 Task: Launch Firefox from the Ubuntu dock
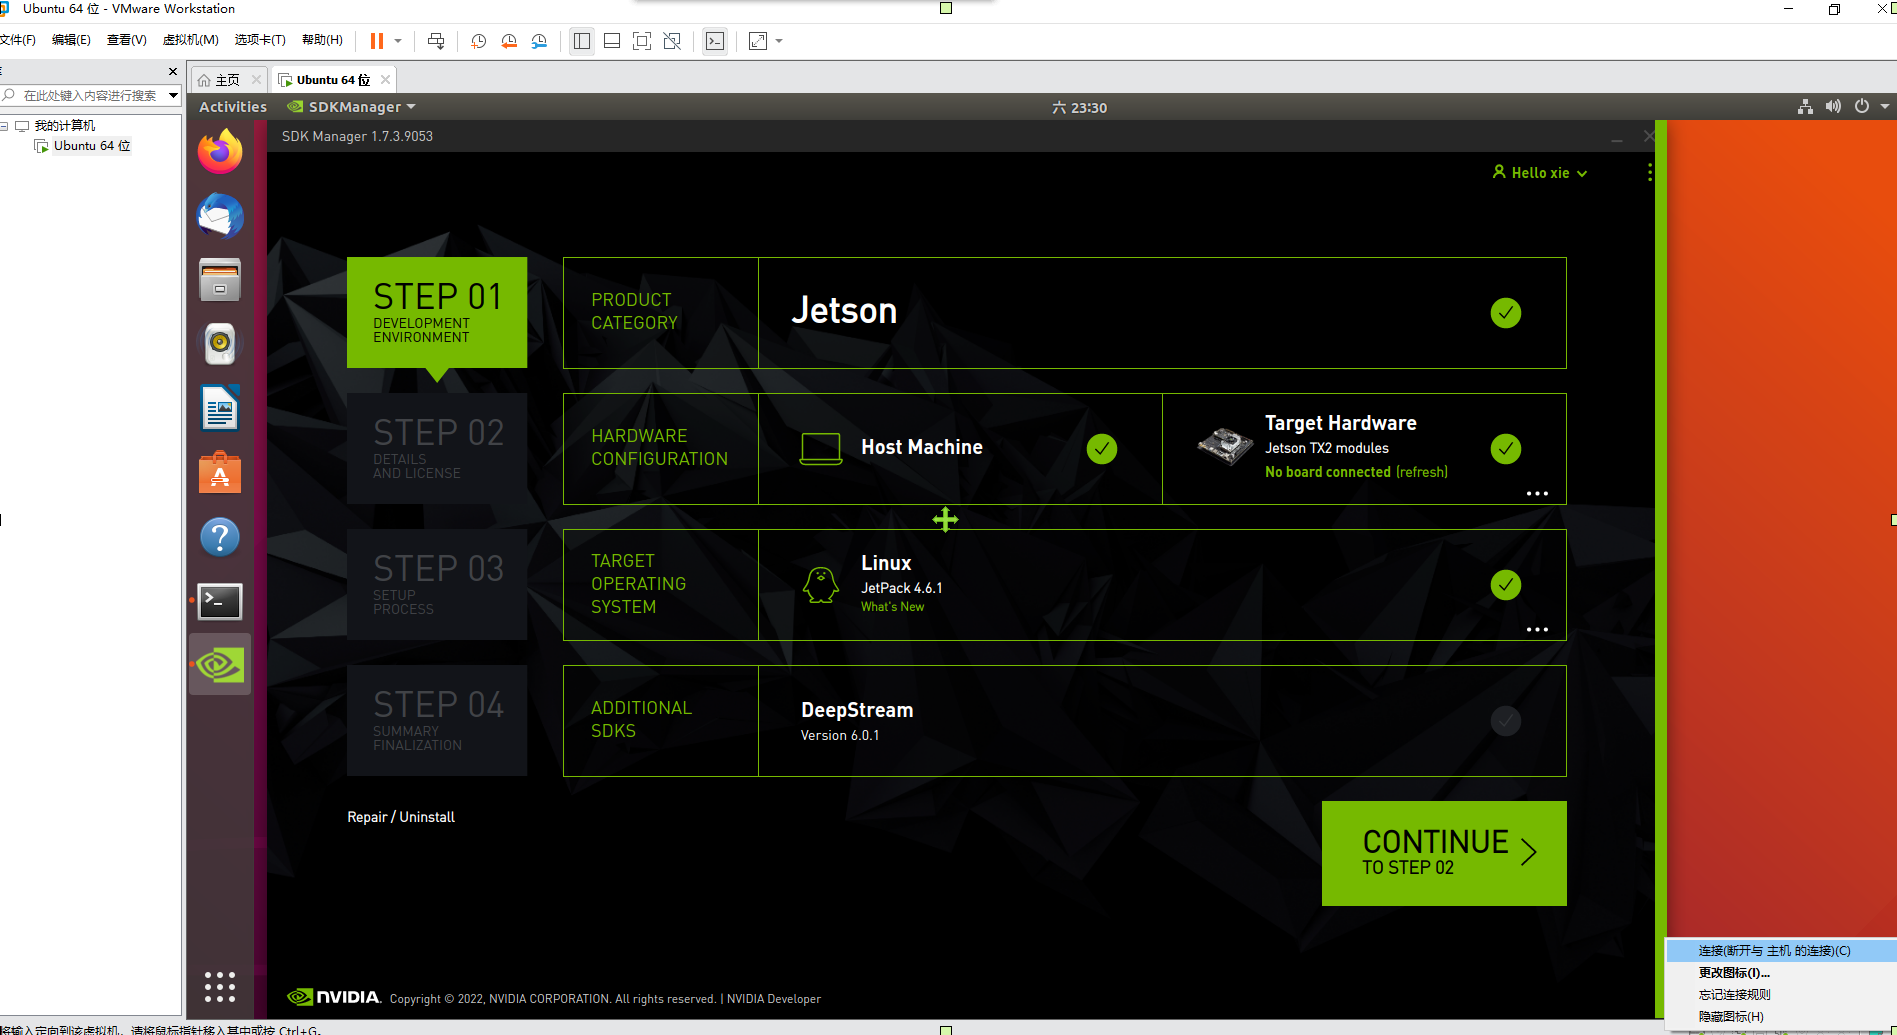click(x=219, y=151)
